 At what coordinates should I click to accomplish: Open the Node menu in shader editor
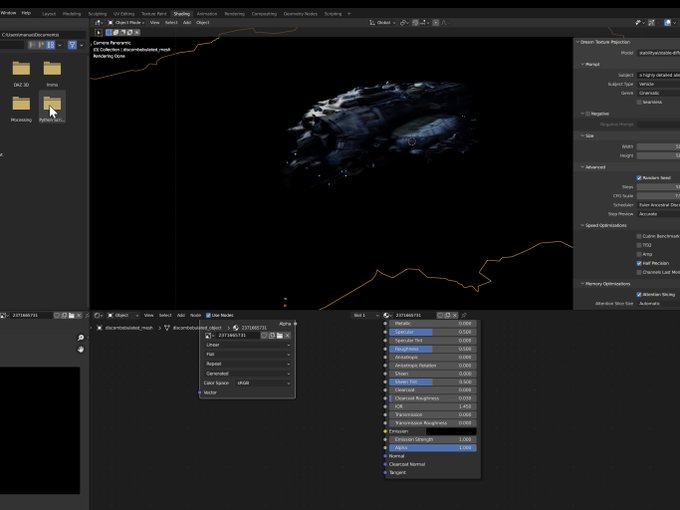[x=196, y=315]
